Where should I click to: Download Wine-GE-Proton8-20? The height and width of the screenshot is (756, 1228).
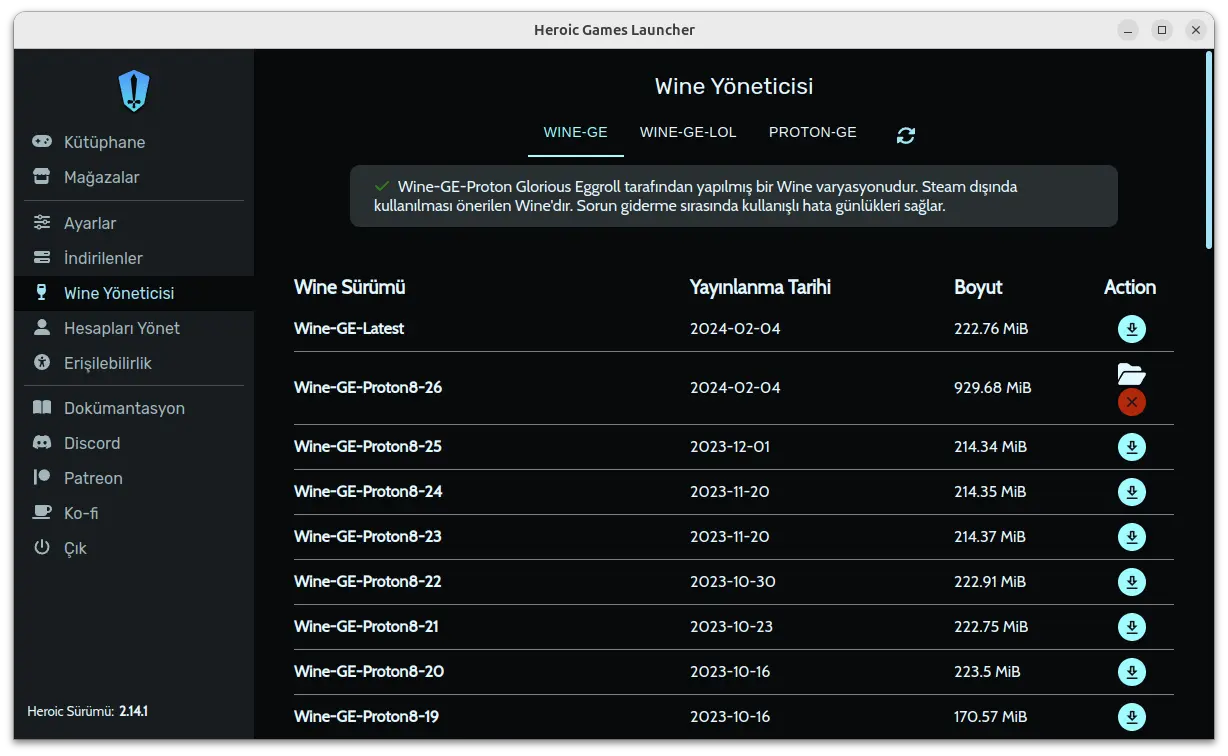click(x=1132, y=672)
